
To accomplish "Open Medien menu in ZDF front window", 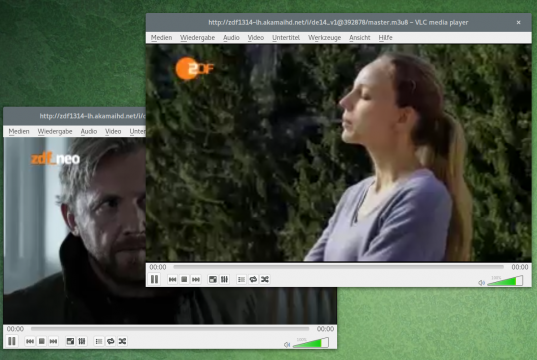I will click(x=161, y=38).
